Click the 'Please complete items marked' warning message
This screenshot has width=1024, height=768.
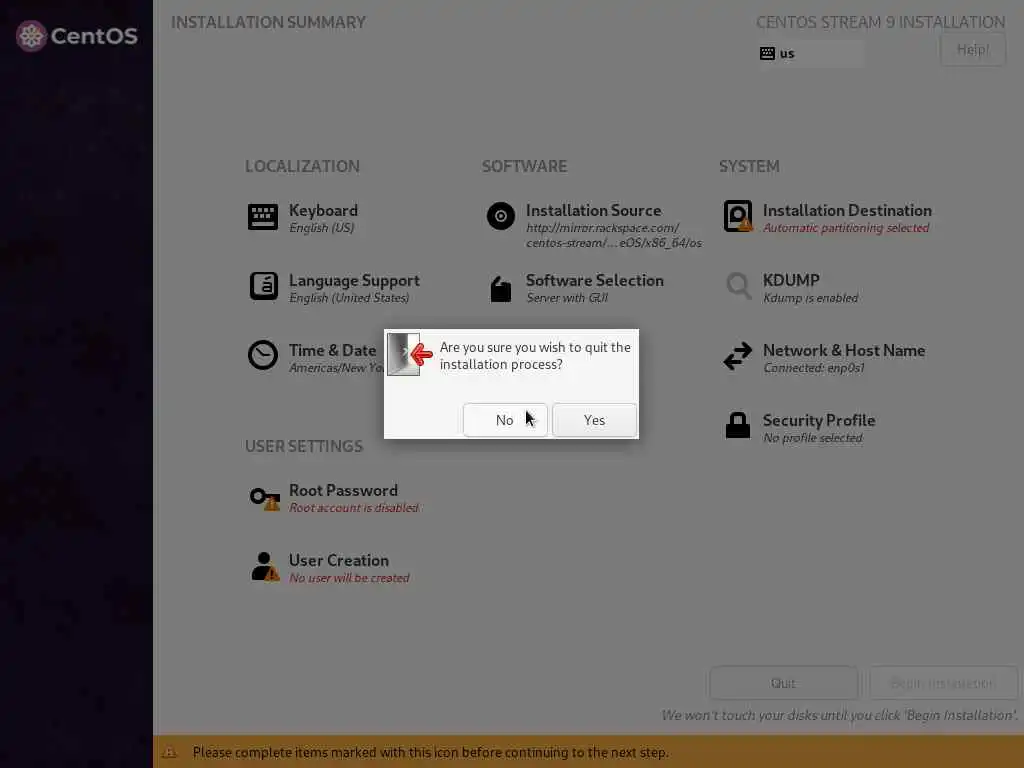pos(430,752)
